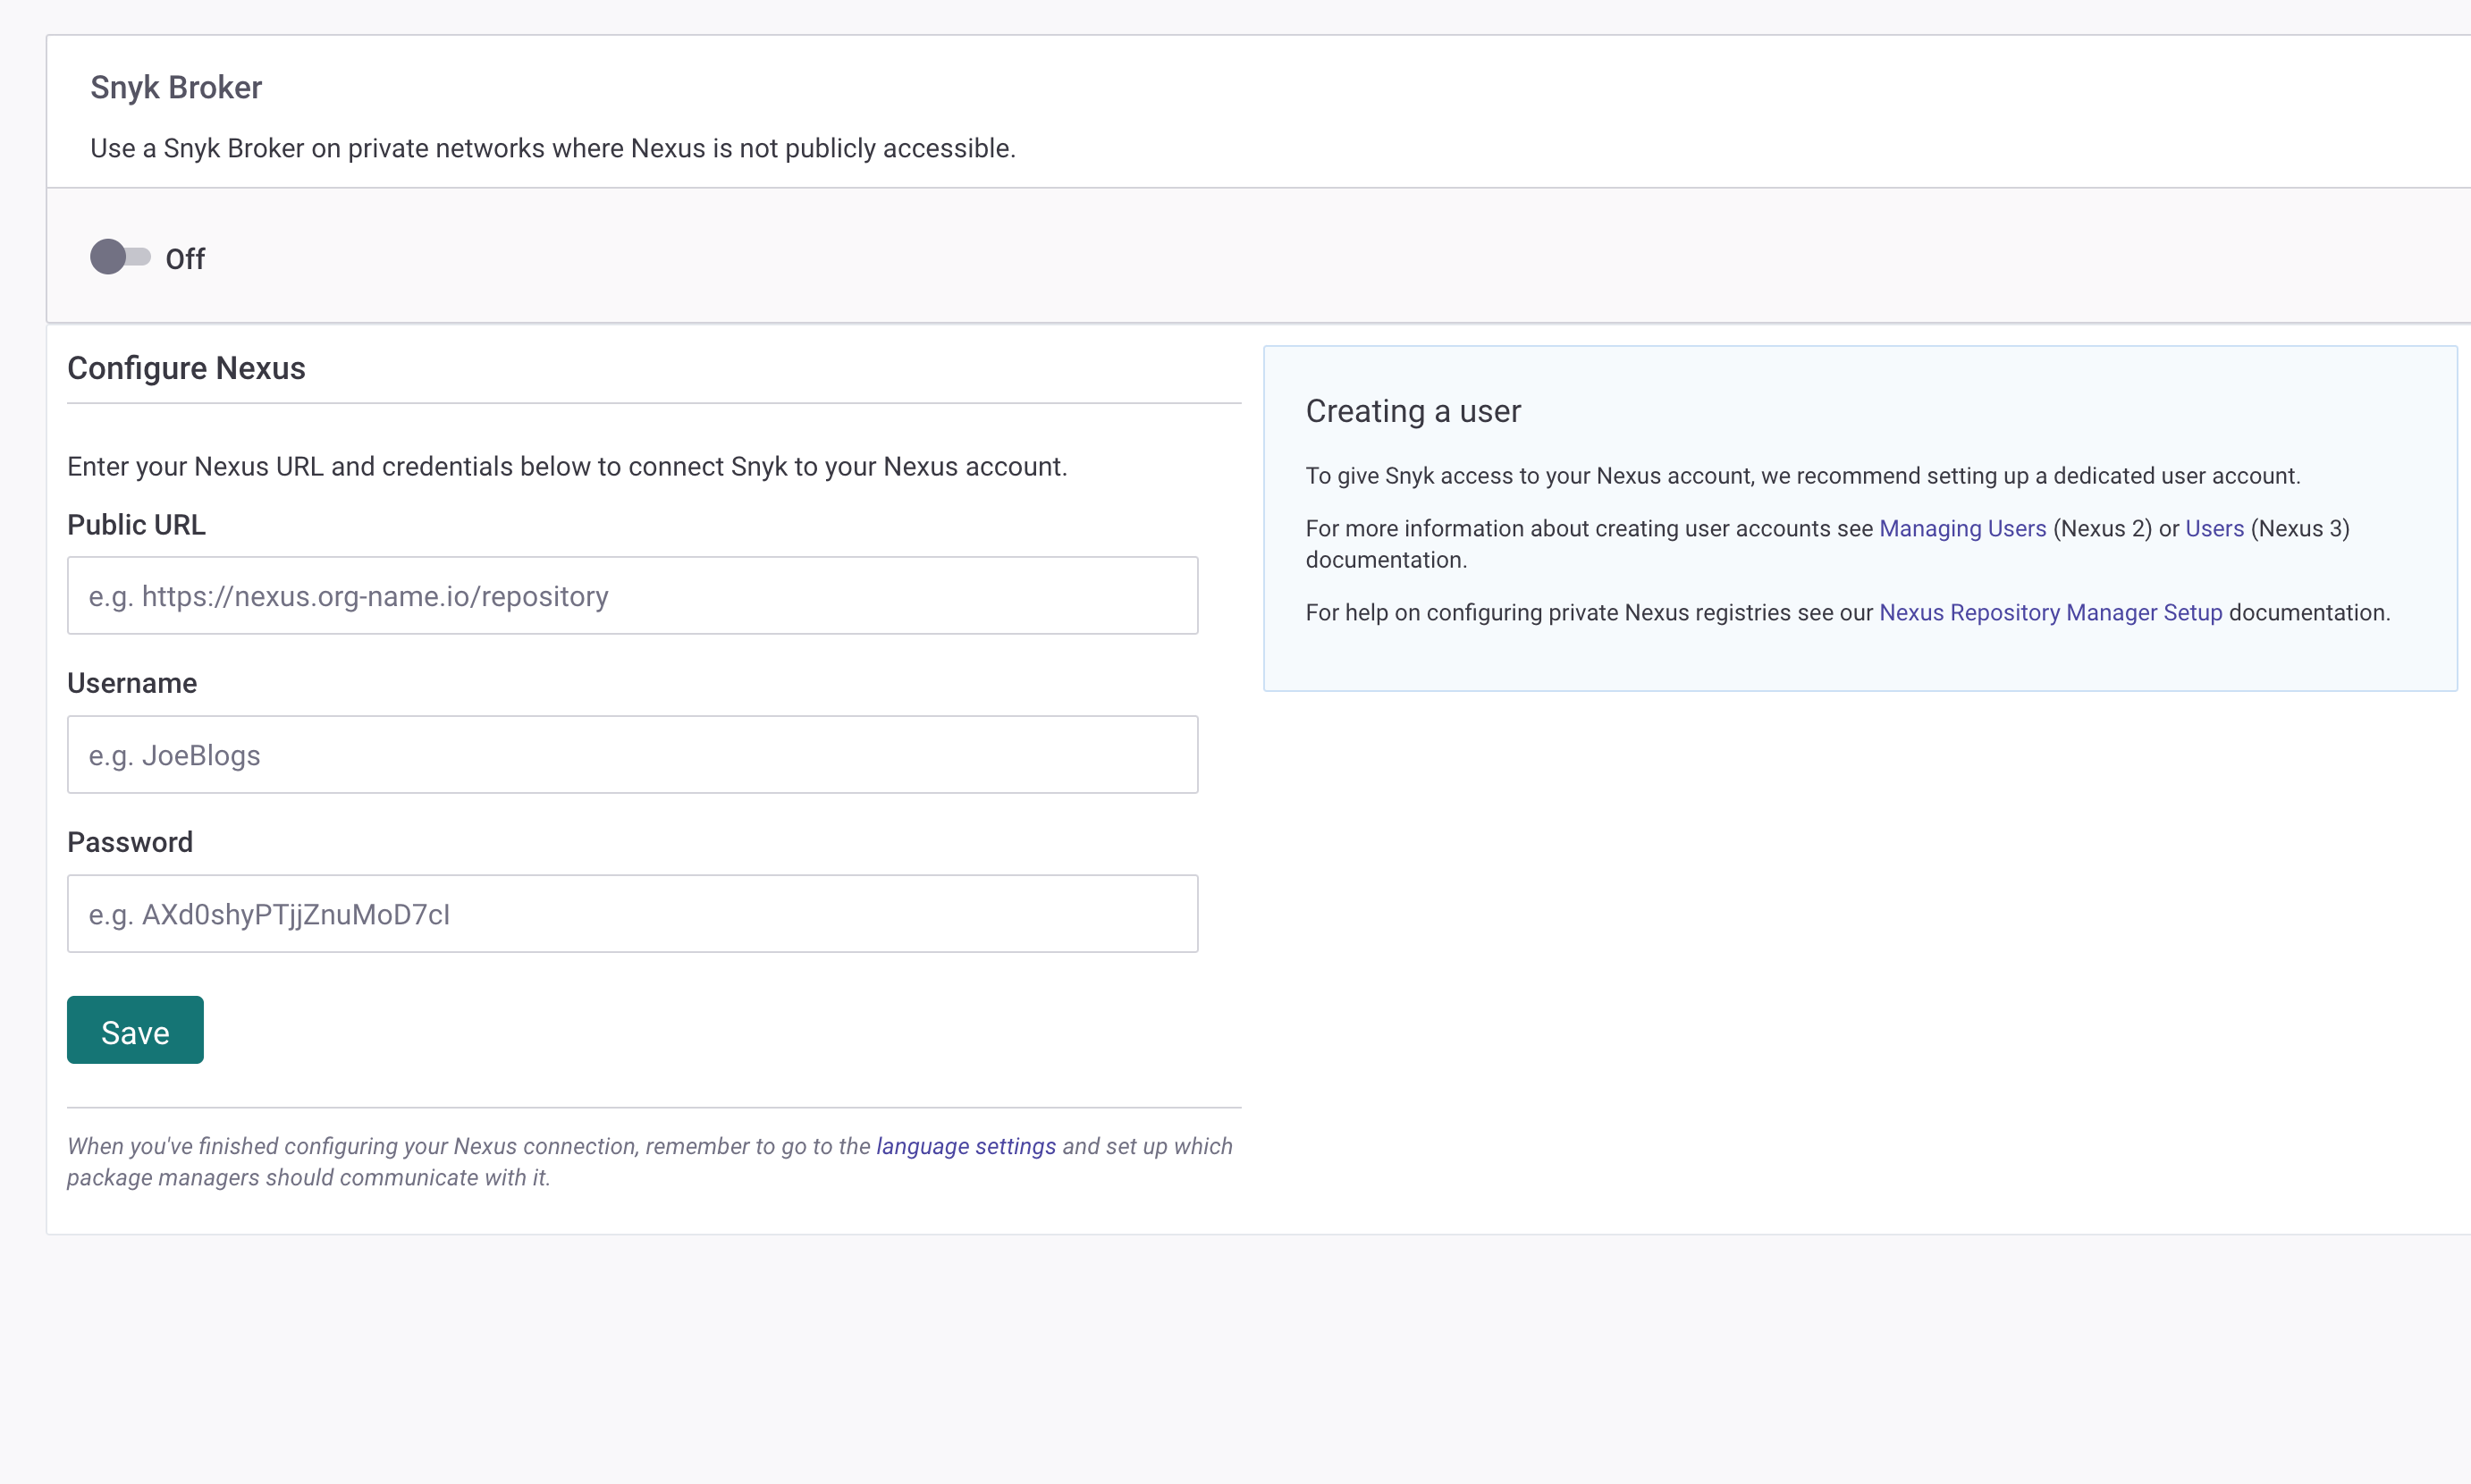Open the Managing Users documentation link
The image size is (2471, 1484).
(x=1962, y=528)
